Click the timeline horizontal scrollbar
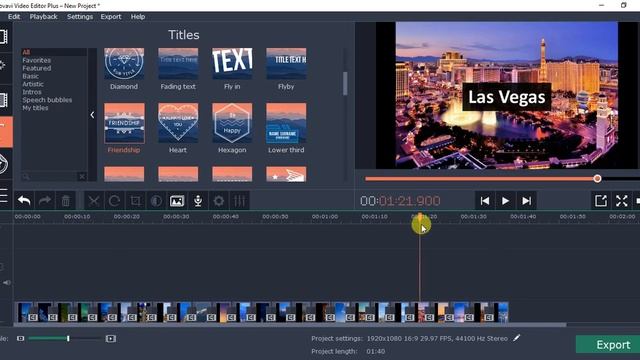The height and width of the screenshot is (360, 640). pyautogui.click(x=290, y=325)
